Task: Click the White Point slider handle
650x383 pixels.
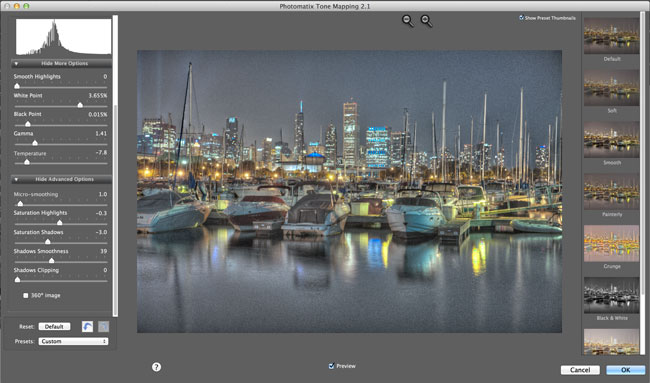Action: (80, 105)
